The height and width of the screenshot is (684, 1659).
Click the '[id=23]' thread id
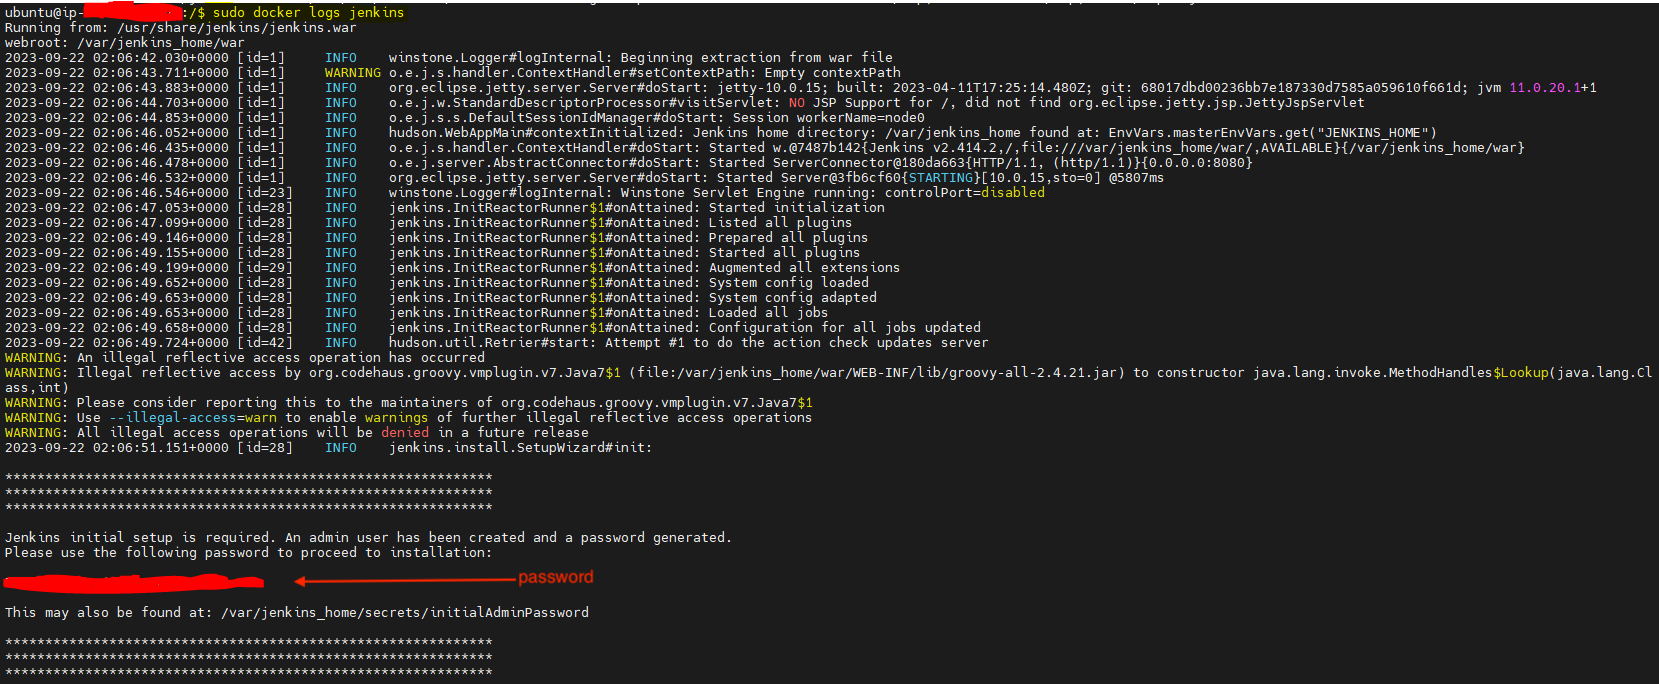pos(265,193)
